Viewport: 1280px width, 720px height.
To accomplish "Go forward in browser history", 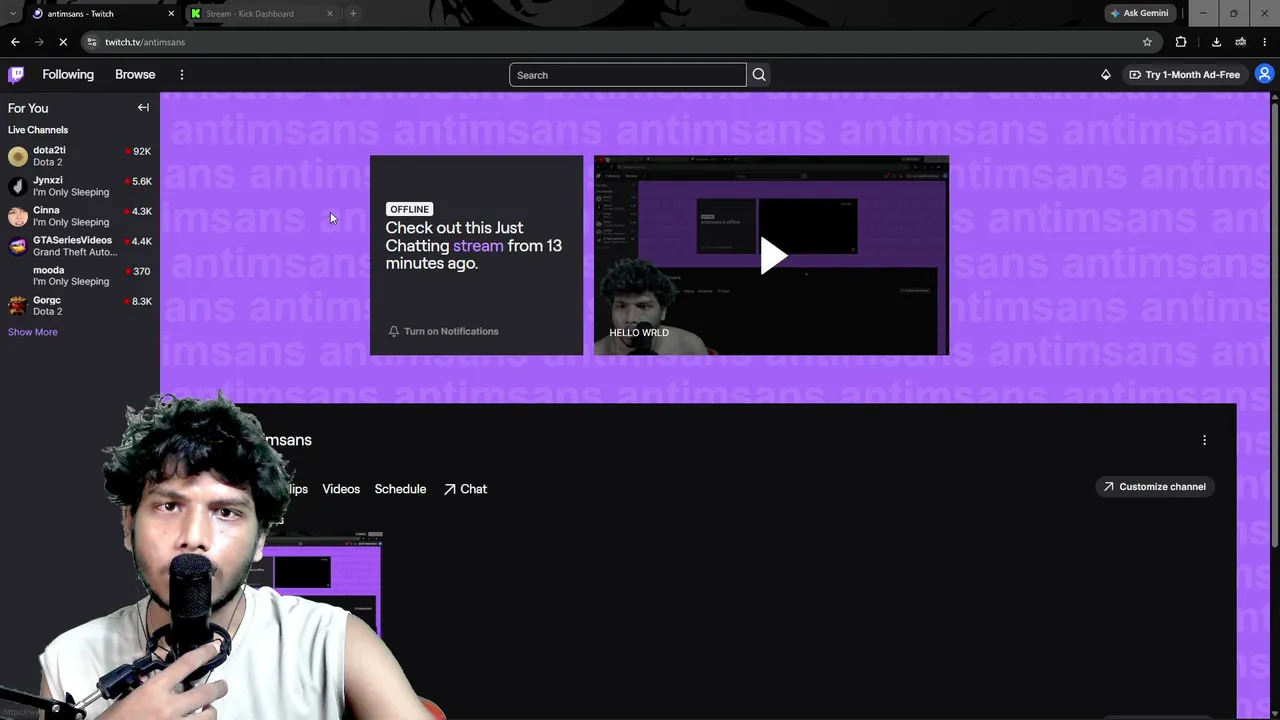I will (x=39, y=42).
